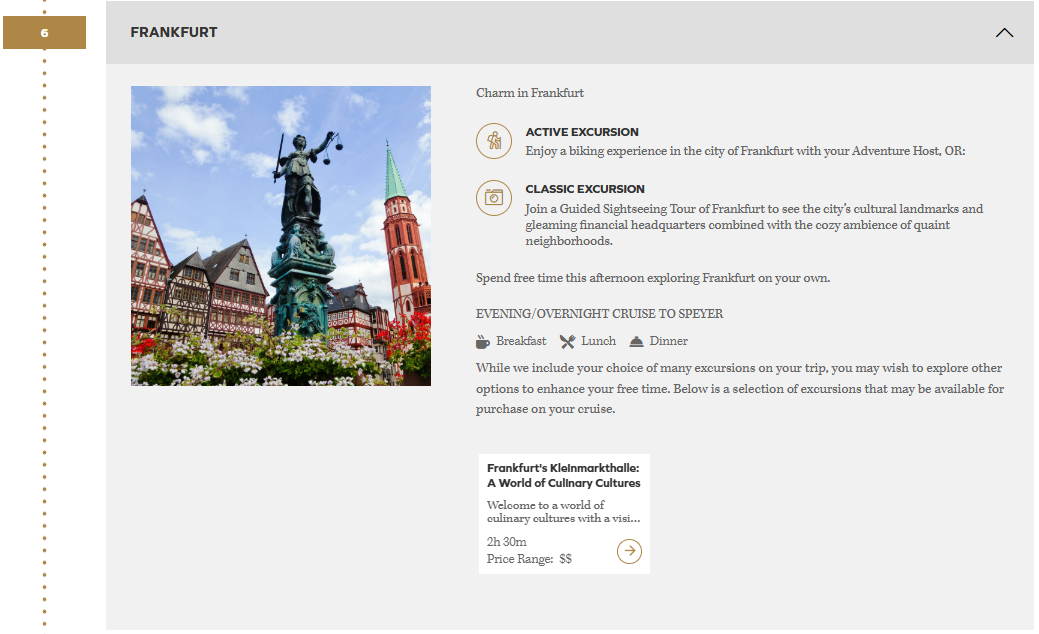The height and width of the screenshot is (634, 1039).
Task: Click the Classic Excursion camera icon
Action: 493,198
